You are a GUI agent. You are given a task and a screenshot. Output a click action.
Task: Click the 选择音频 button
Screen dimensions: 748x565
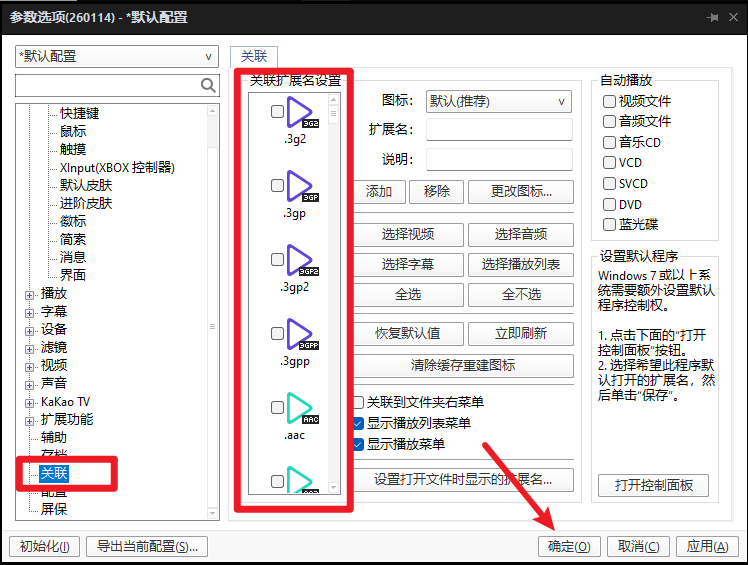pyautogui.click(x=521, y=235)
